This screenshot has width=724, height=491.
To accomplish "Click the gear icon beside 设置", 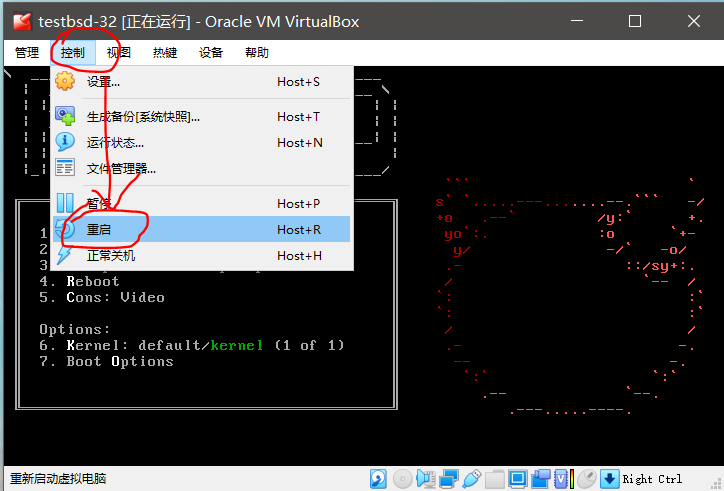I will (x=65, y=82).
